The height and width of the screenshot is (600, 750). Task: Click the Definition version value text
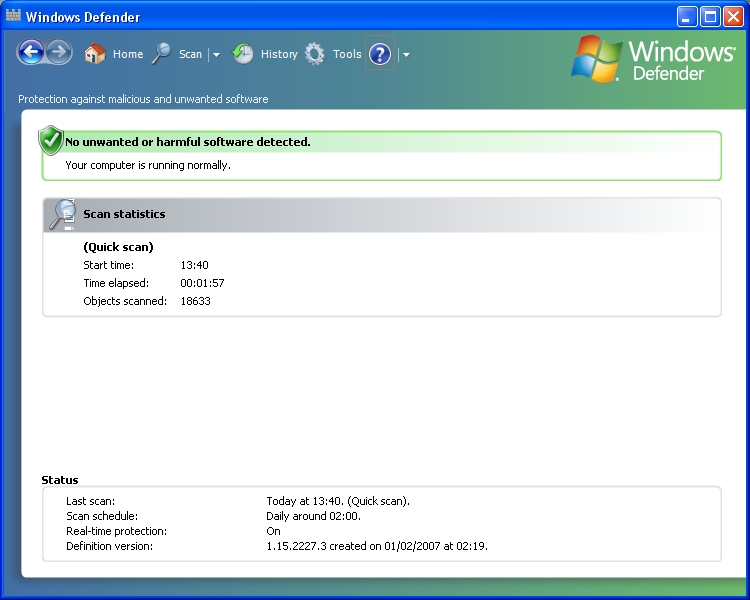pyautogui.click(x=376, y=546)
